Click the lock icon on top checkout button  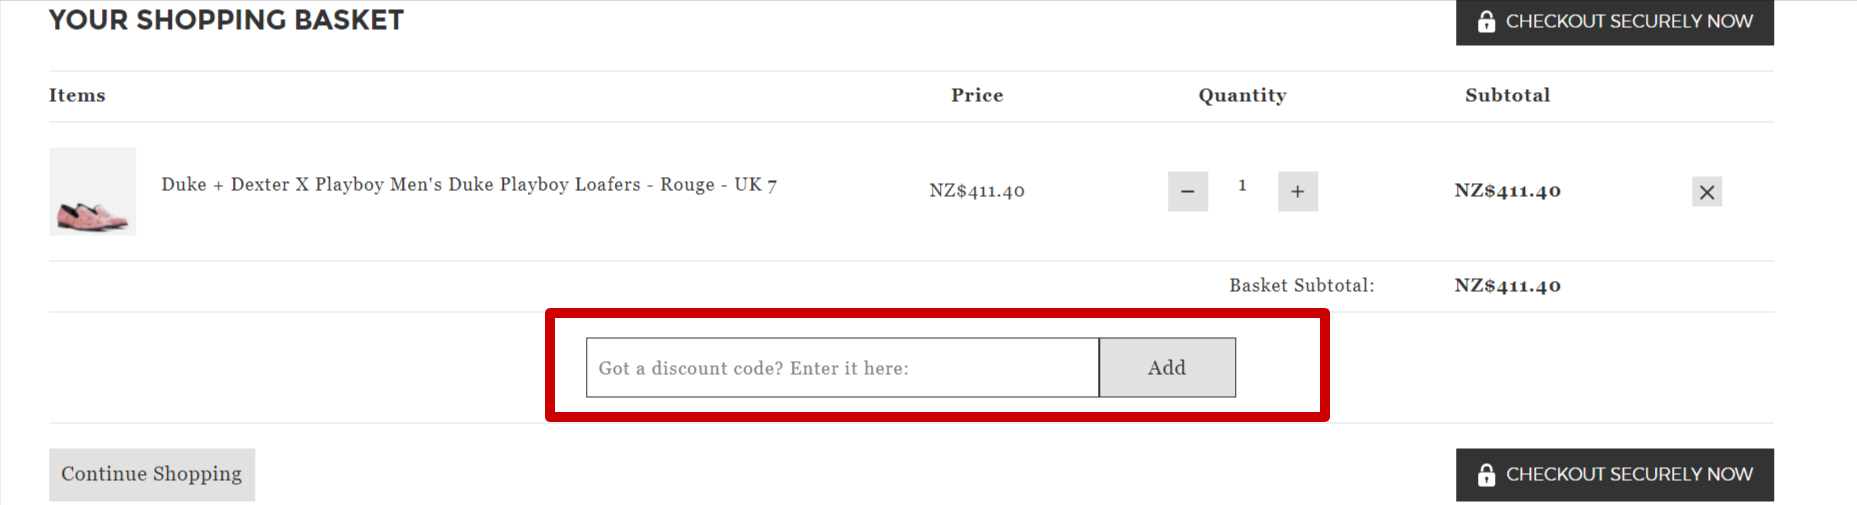click(x=1486, y=21)
